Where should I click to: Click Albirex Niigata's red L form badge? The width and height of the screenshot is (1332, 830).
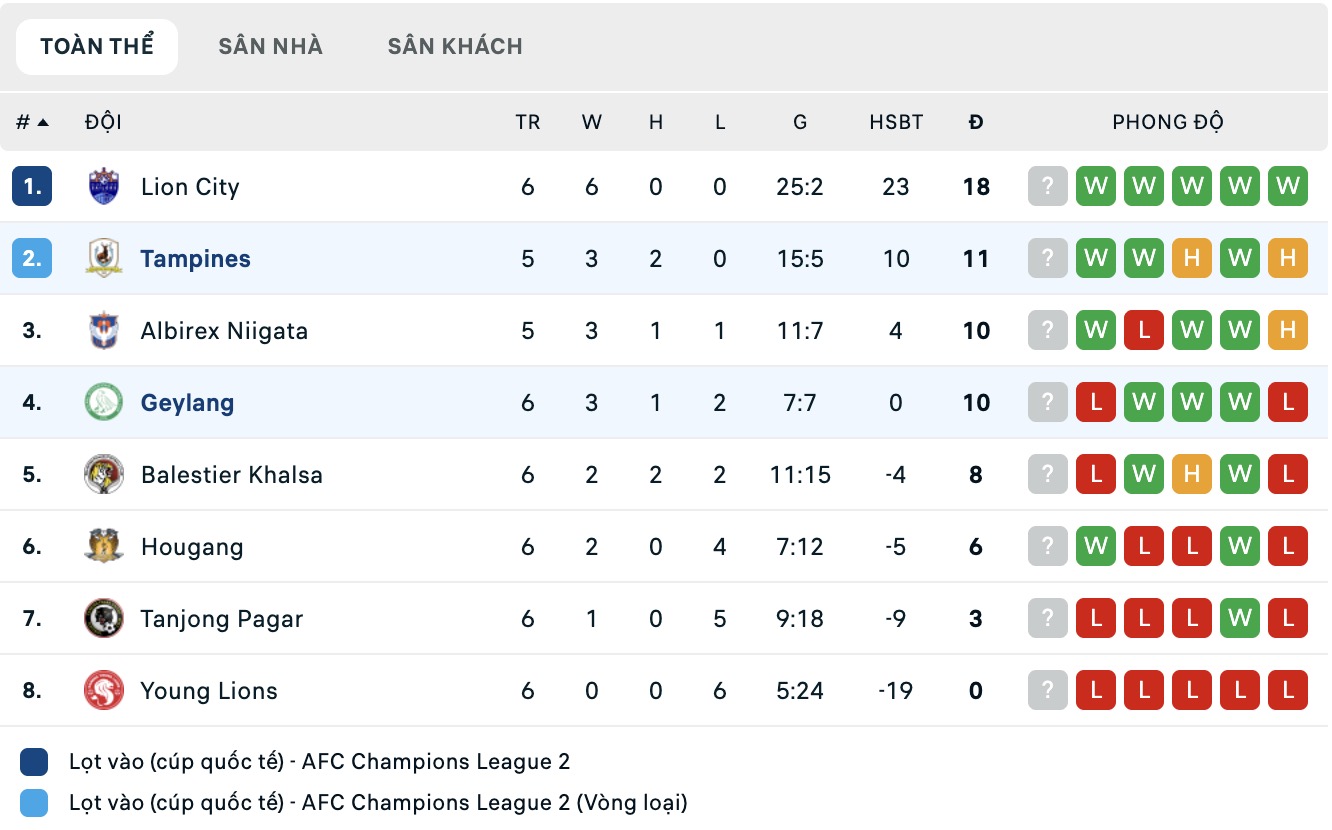point(1144,331)
